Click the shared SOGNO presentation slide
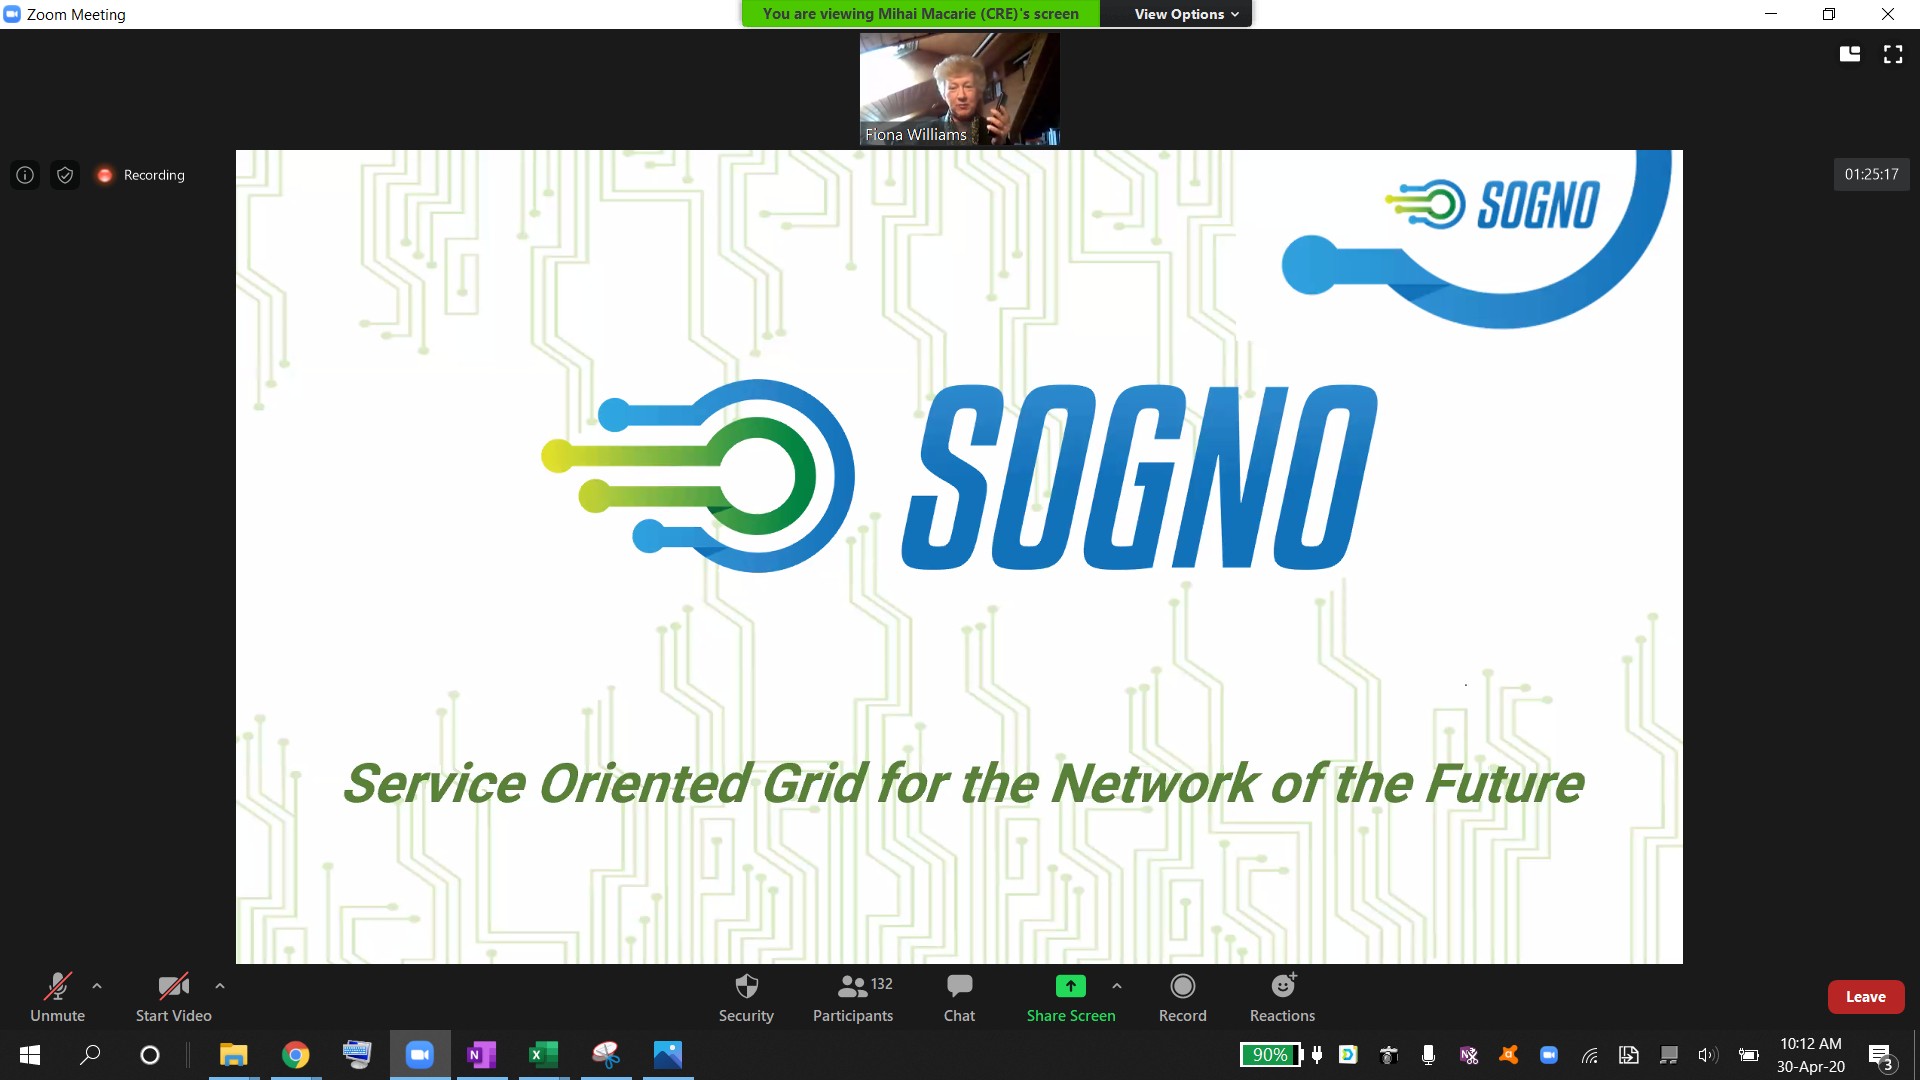Image resolution: width=1920 pixels, height=1080 pixels. 959,557
